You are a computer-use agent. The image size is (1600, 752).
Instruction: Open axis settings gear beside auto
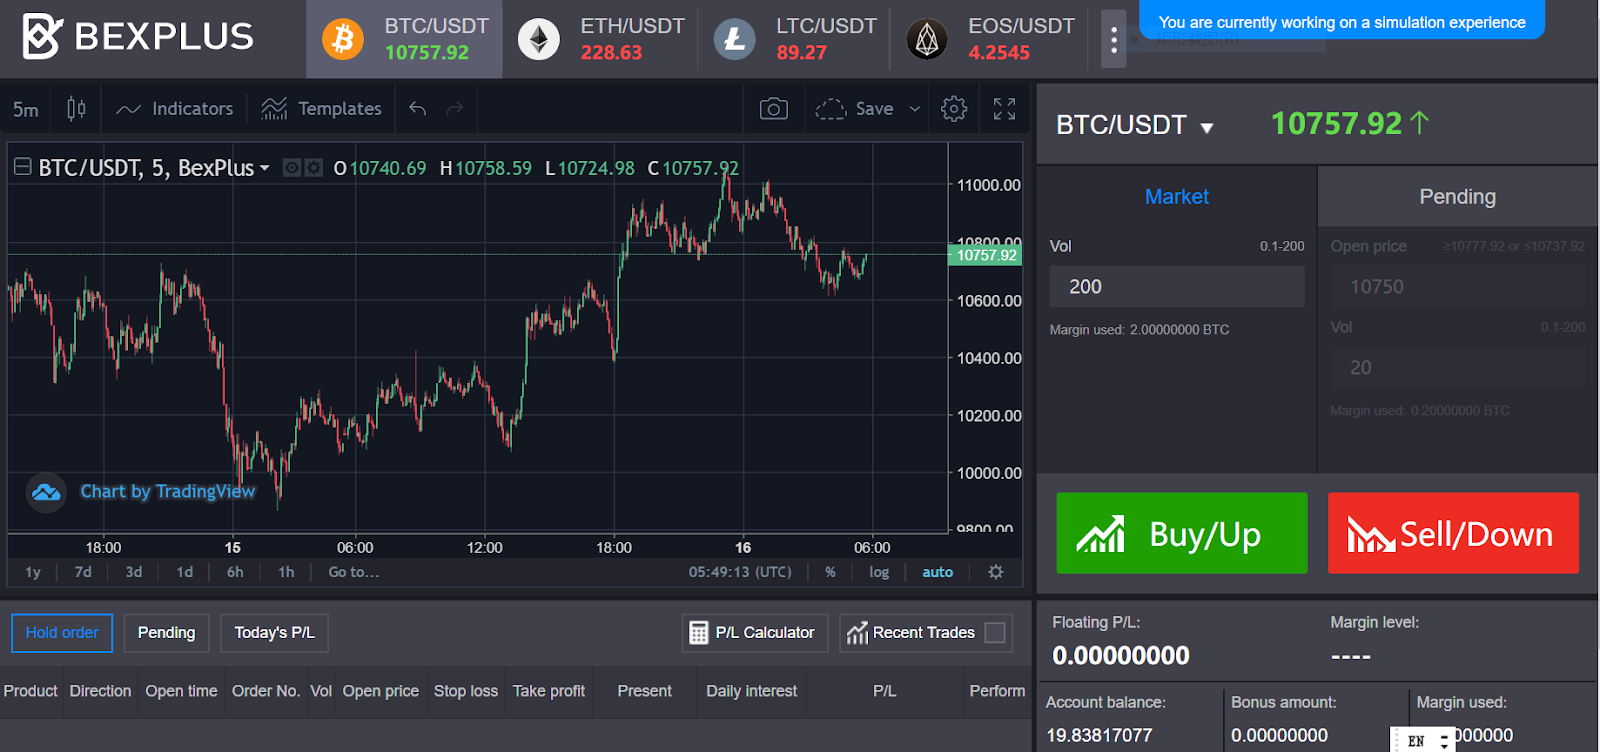[996, 572]
